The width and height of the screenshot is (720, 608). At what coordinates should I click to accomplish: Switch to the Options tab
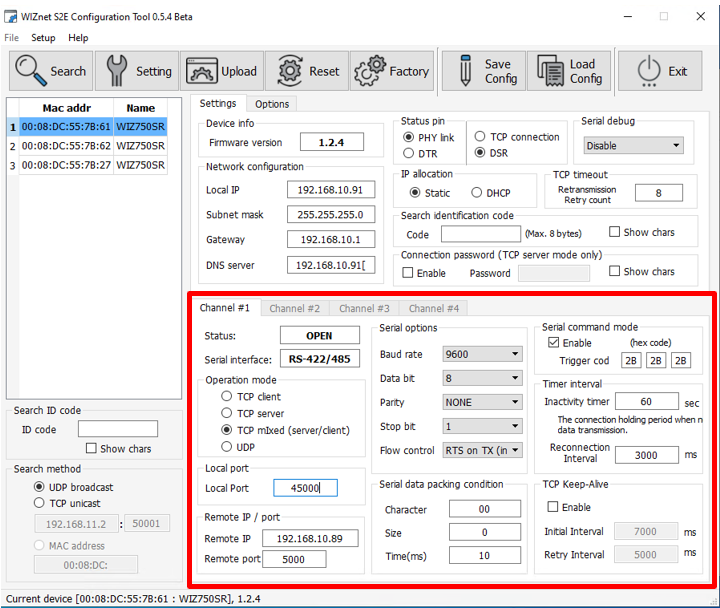click(x=272, y=104)
